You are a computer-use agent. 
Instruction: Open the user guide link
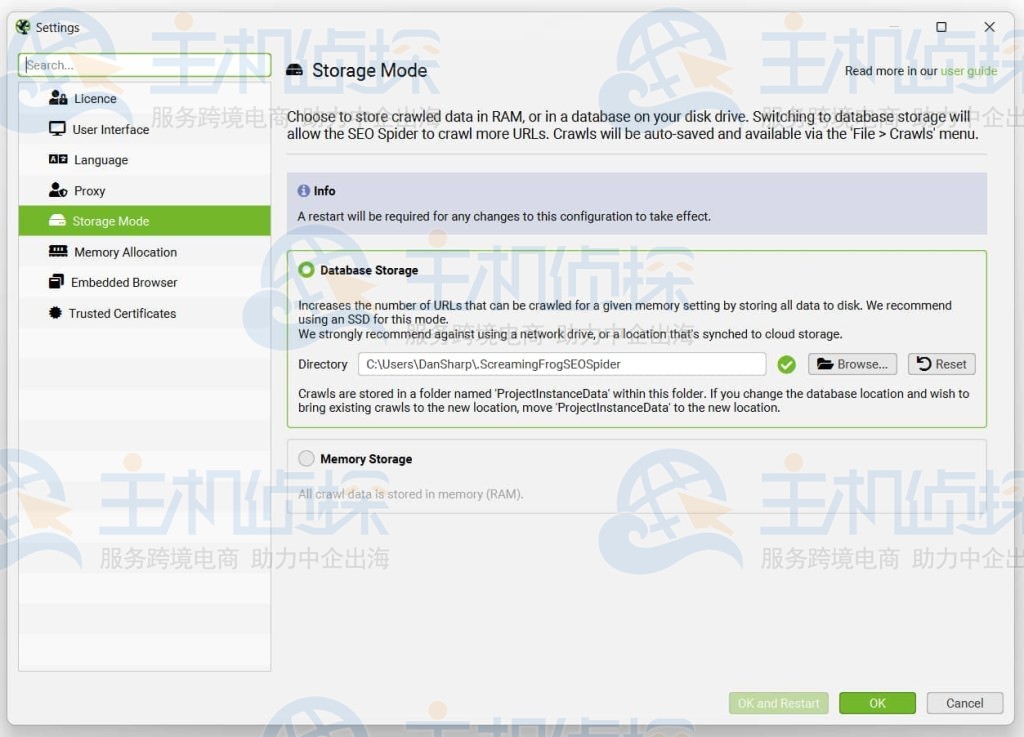968,71
